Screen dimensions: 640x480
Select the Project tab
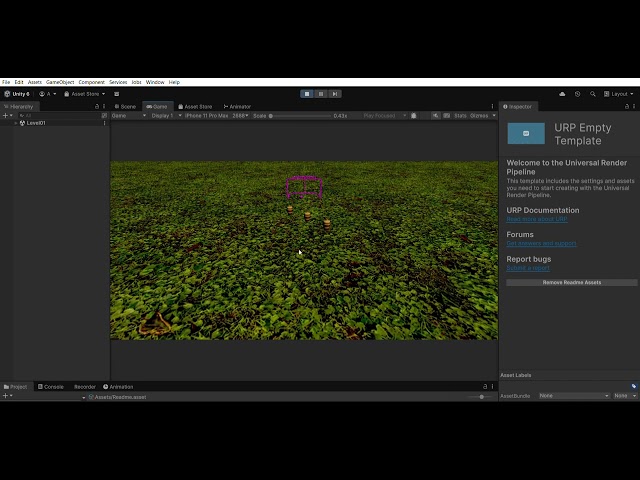(x=15, y=387)
